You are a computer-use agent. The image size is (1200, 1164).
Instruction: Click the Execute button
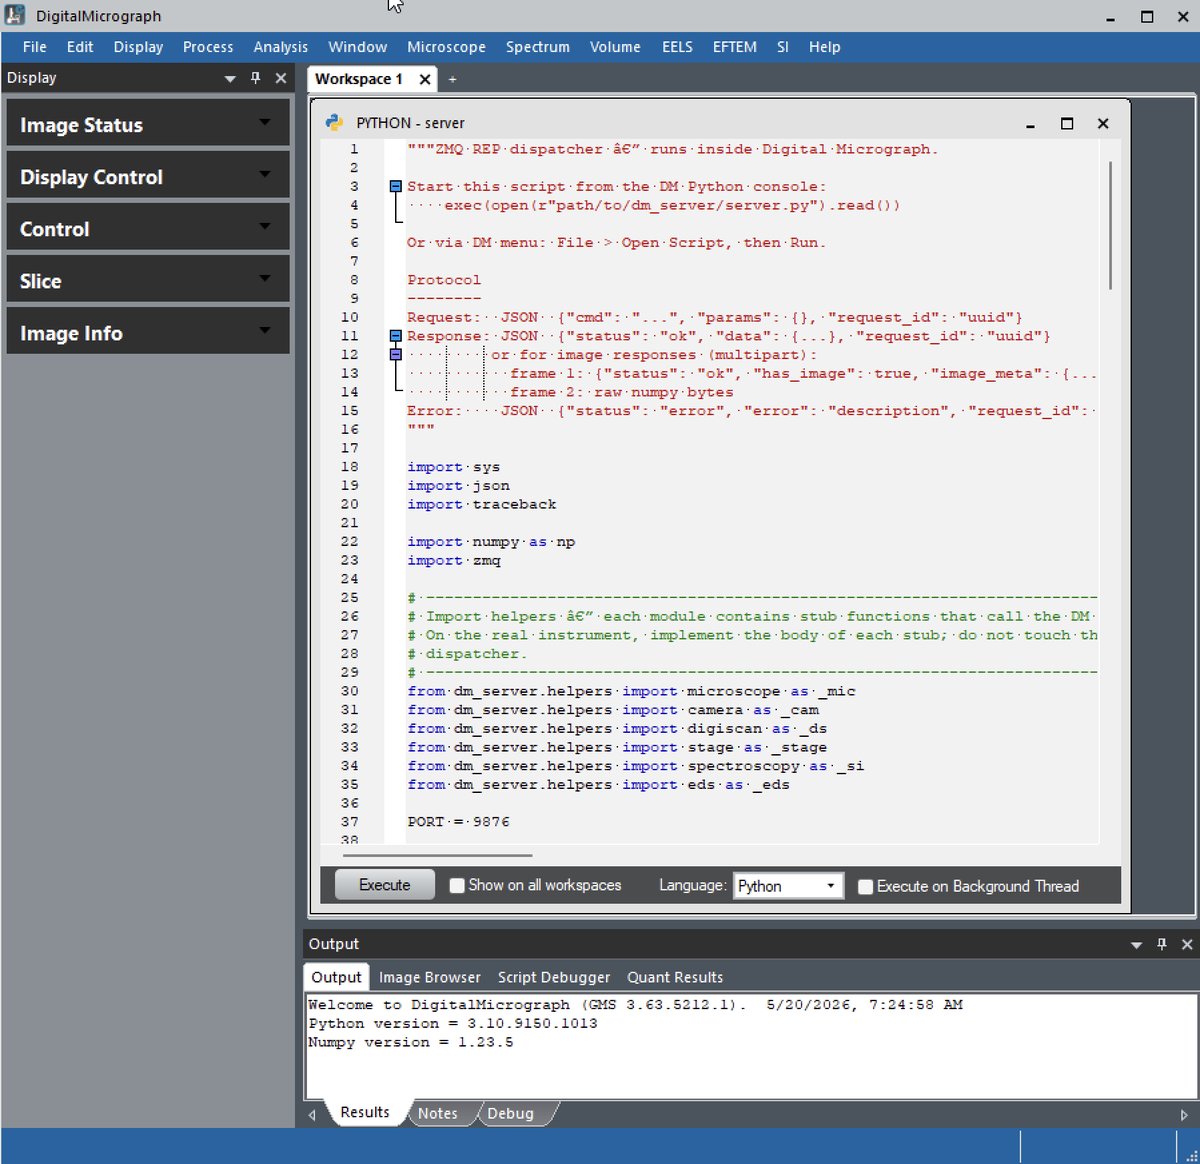point(385,885)
